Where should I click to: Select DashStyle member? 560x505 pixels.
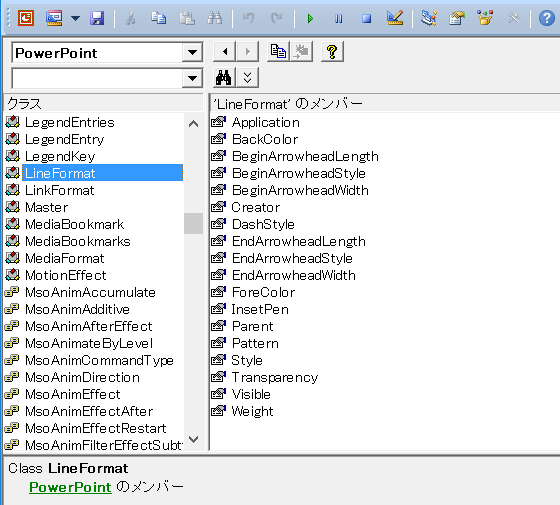coord(263,224)
